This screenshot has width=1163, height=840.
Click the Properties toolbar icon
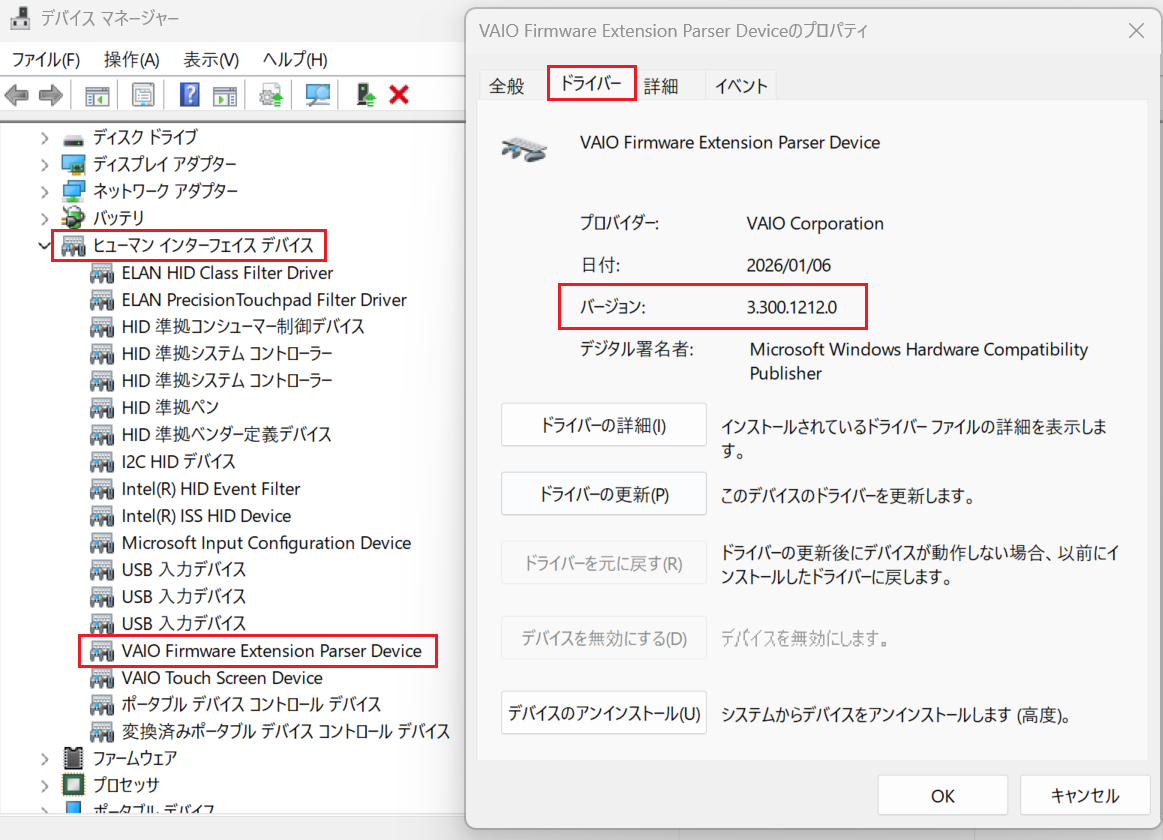coord(143,95)
